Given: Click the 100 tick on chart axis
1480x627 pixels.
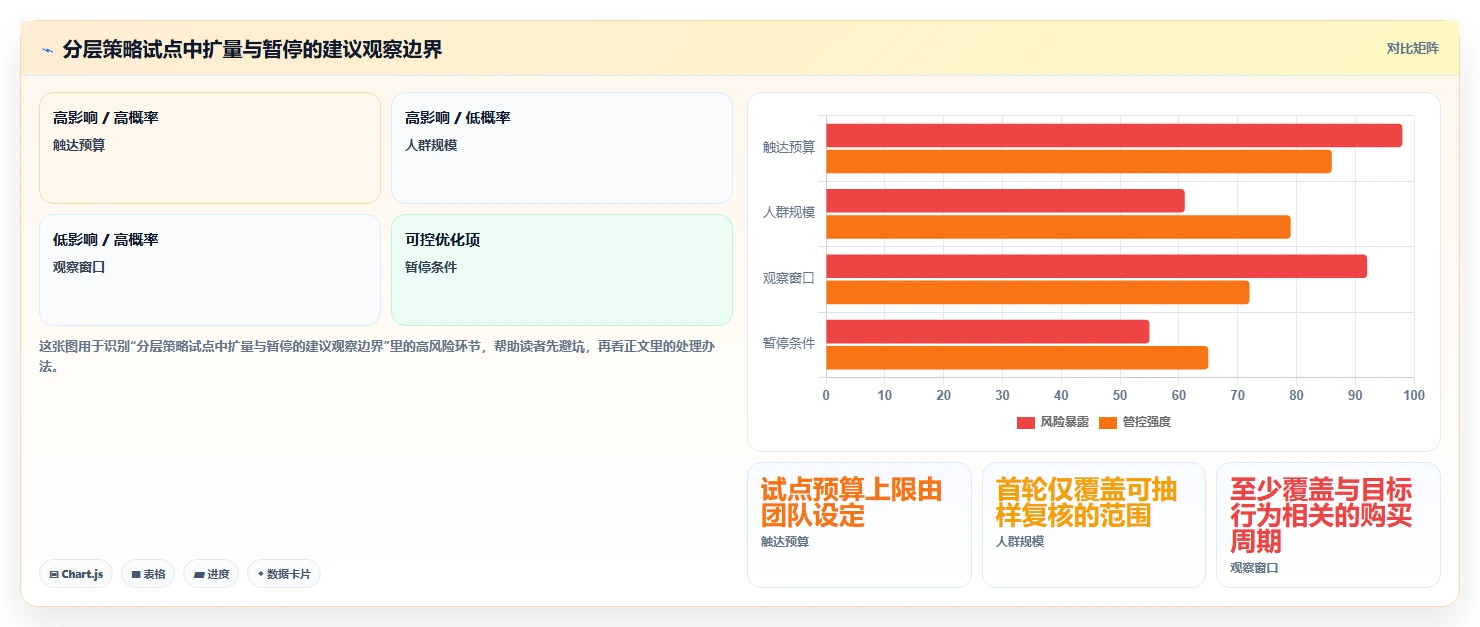Looking at the screenshot, I should tap(1414, 395).
